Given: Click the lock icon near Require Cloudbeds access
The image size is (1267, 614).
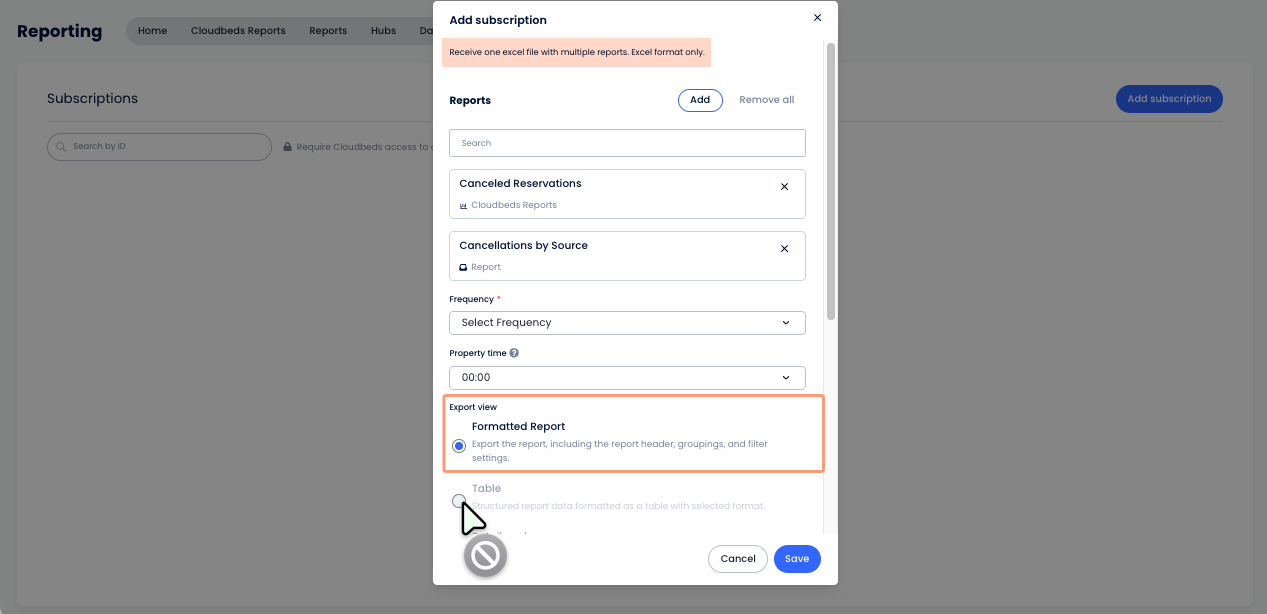Looking at the screenshot, I should point(287,147).
